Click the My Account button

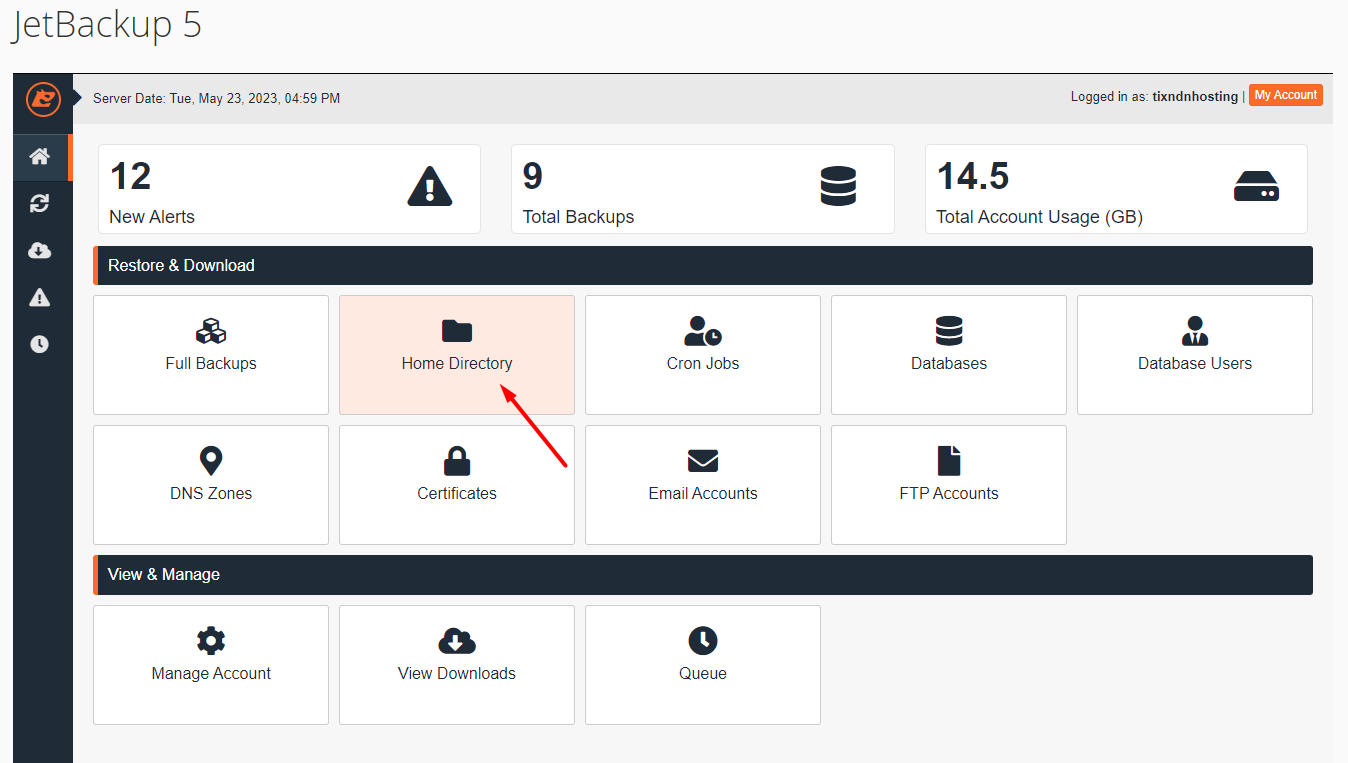tap(1285, 95)
